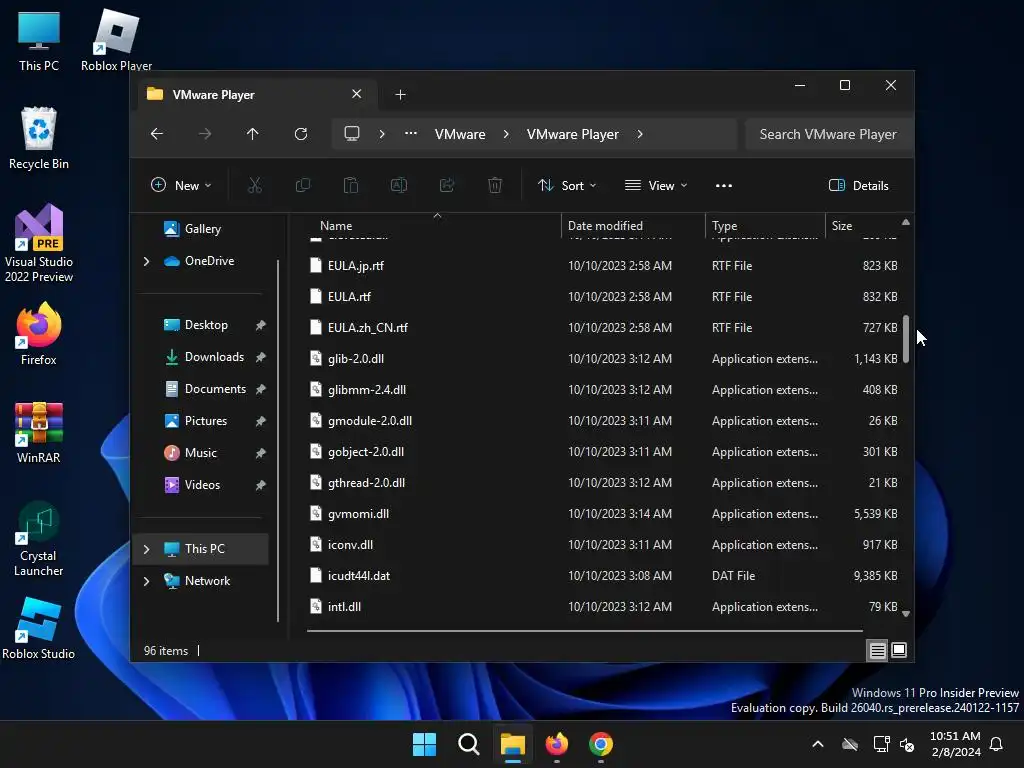Click the Paste clipboard icon
This screenshot has height=768, width=1024.
coord(351,185)
